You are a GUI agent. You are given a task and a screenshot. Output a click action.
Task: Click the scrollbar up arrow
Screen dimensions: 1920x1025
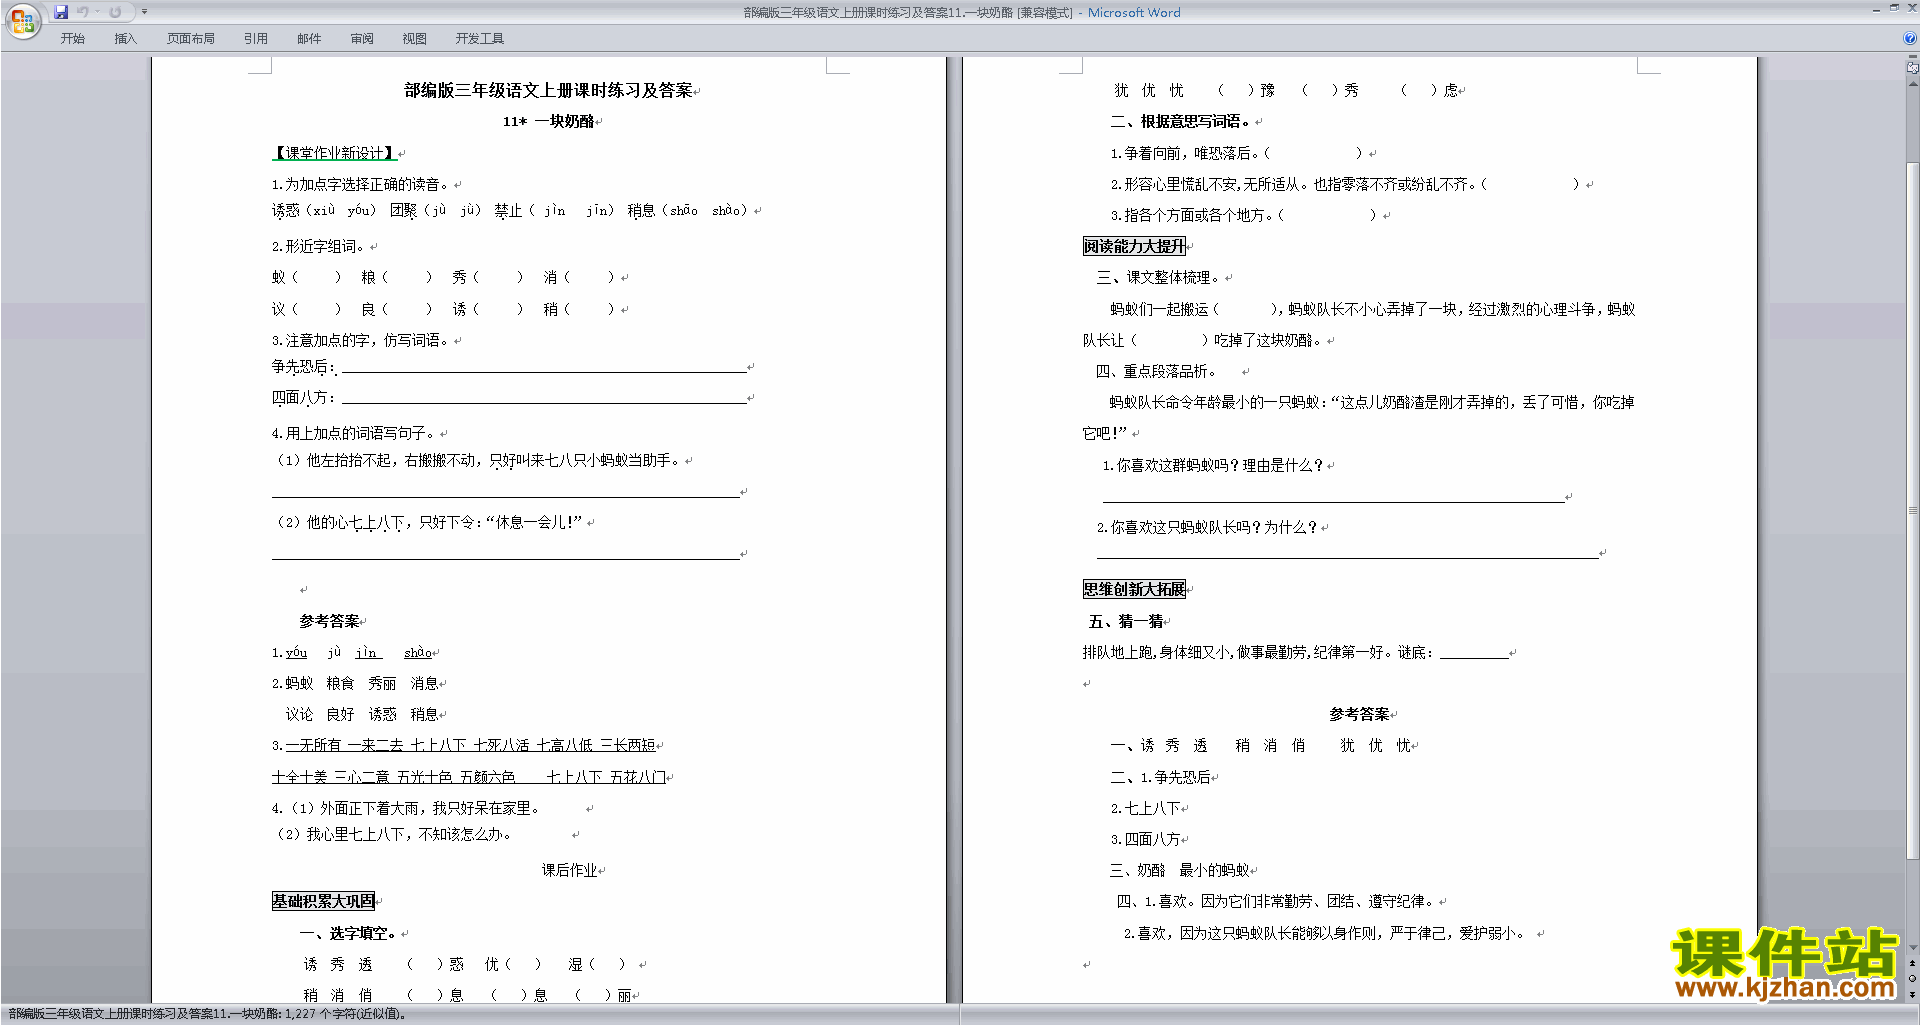pyautogui.click(x=1912, y=84)
